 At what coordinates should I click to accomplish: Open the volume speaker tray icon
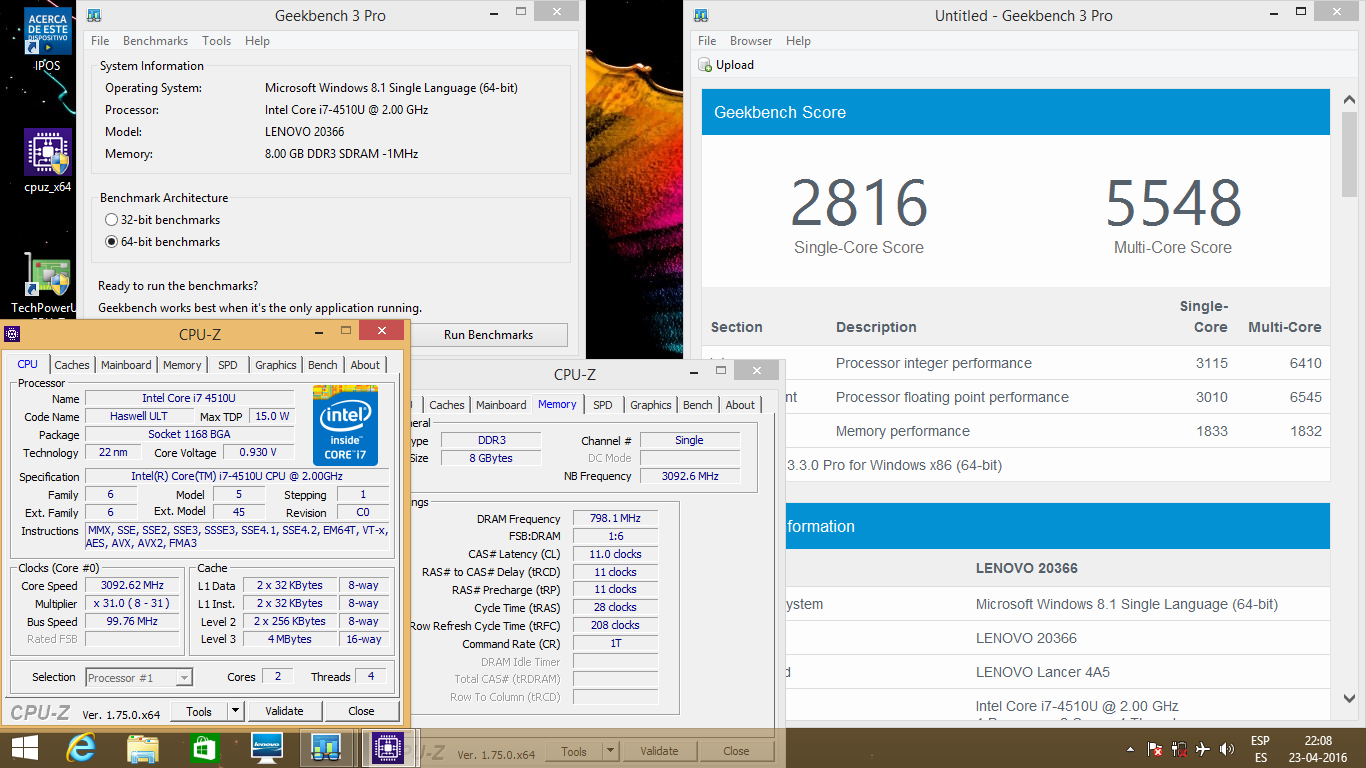tap(1227, 749)
